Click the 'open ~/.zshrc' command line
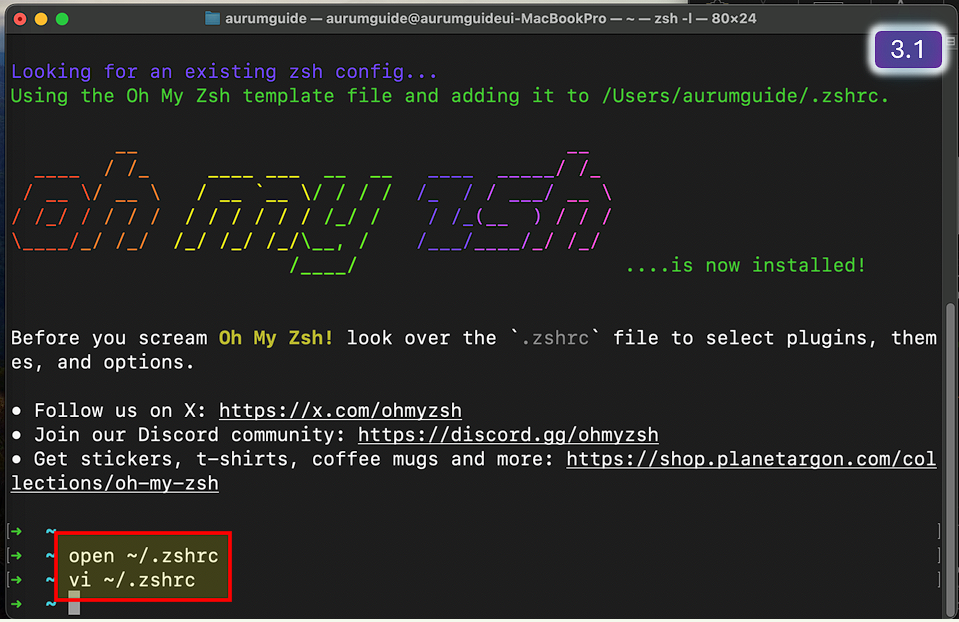 (x=143, y=556)
